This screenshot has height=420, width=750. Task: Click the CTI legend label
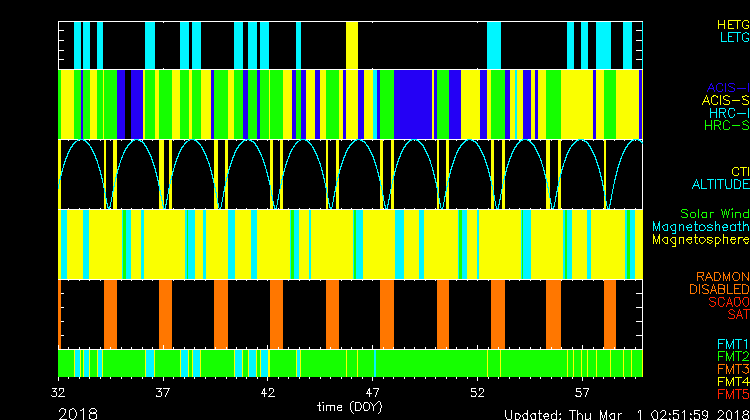coord(739,172)
